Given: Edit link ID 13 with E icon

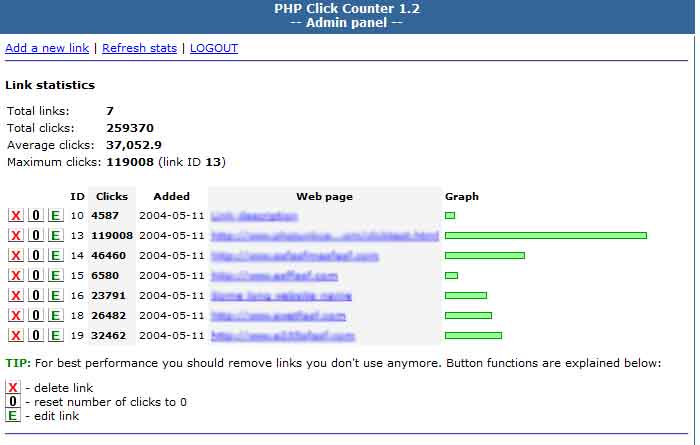Looking at the screenshot, I should point(56,236).
